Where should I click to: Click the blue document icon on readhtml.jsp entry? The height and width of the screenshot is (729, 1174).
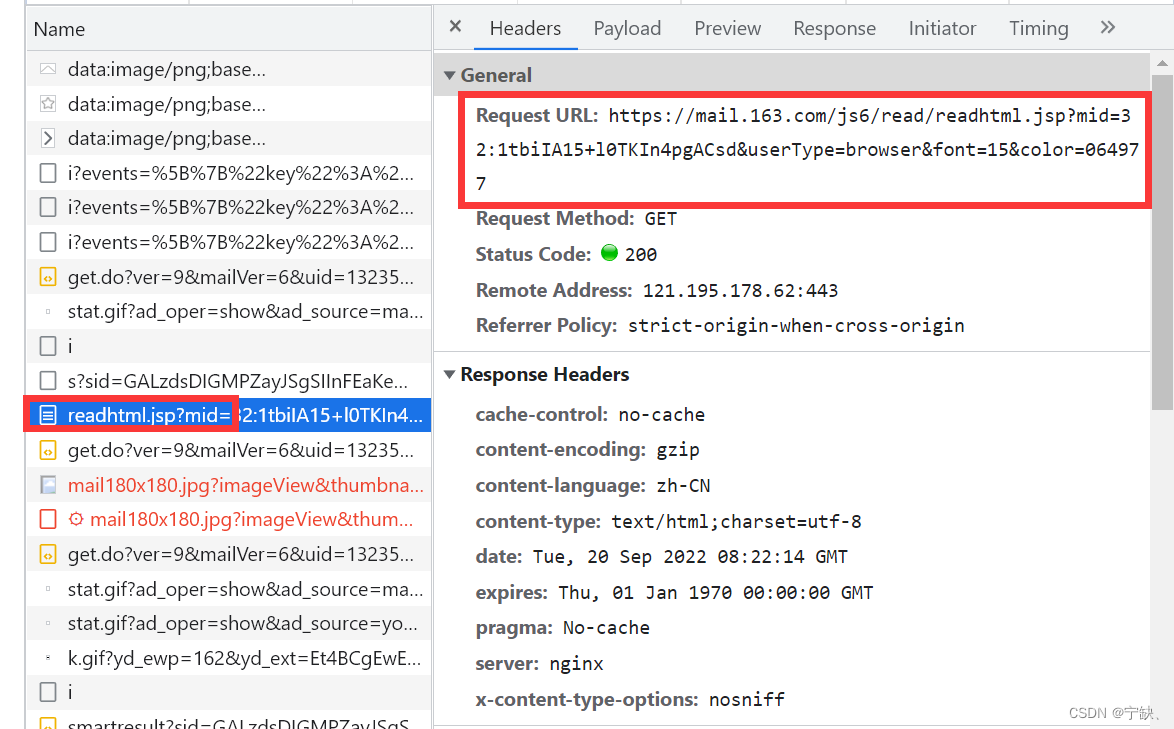(50, 414)
